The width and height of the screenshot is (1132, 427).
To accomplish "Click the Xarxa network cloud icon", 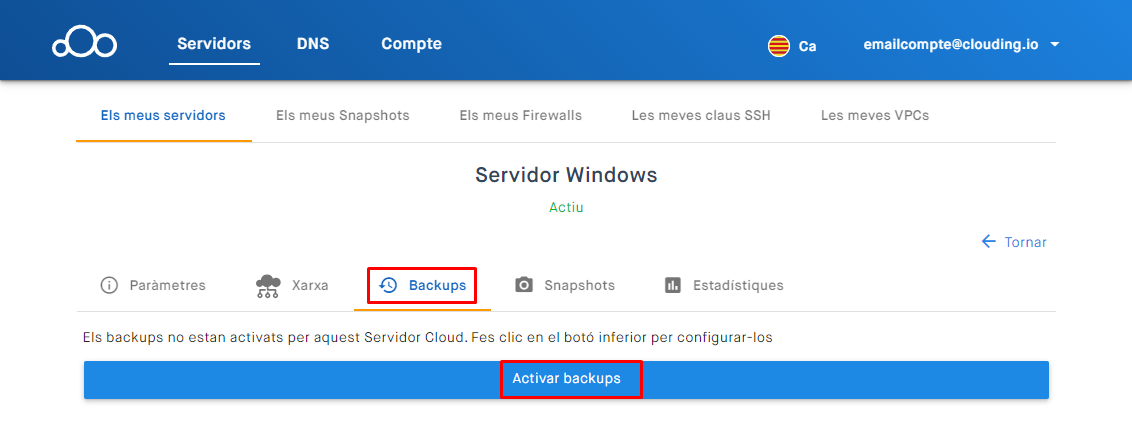I will click(267, 286).
